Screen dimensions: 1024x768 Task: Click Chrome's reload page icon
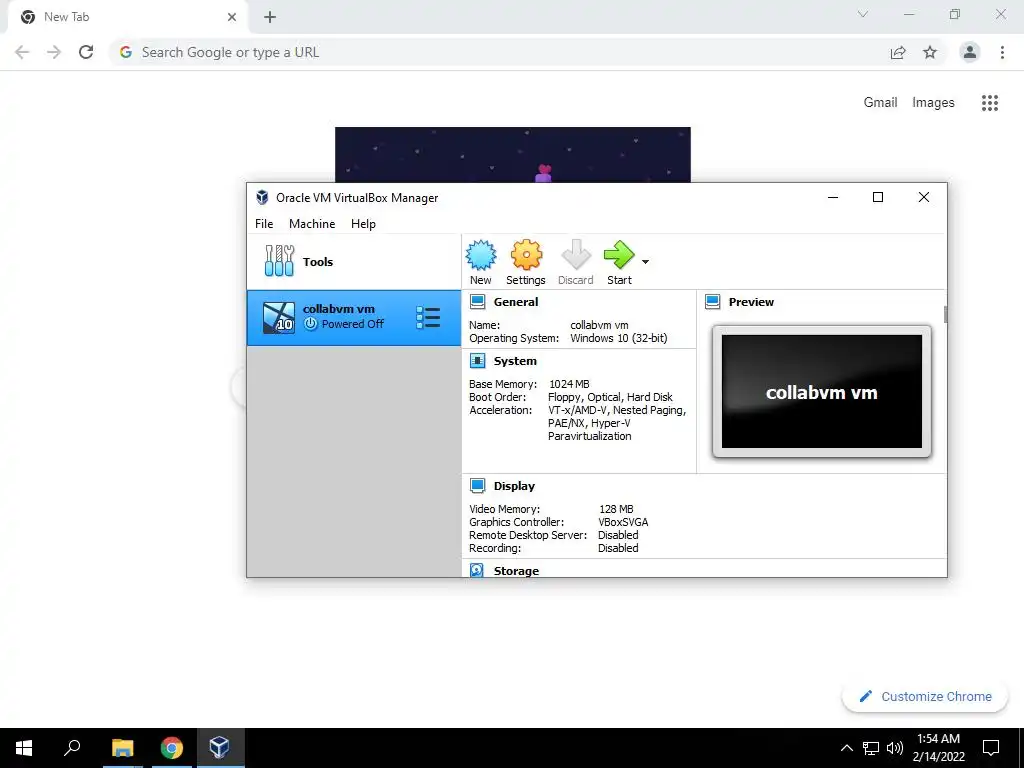pos(86,52)
